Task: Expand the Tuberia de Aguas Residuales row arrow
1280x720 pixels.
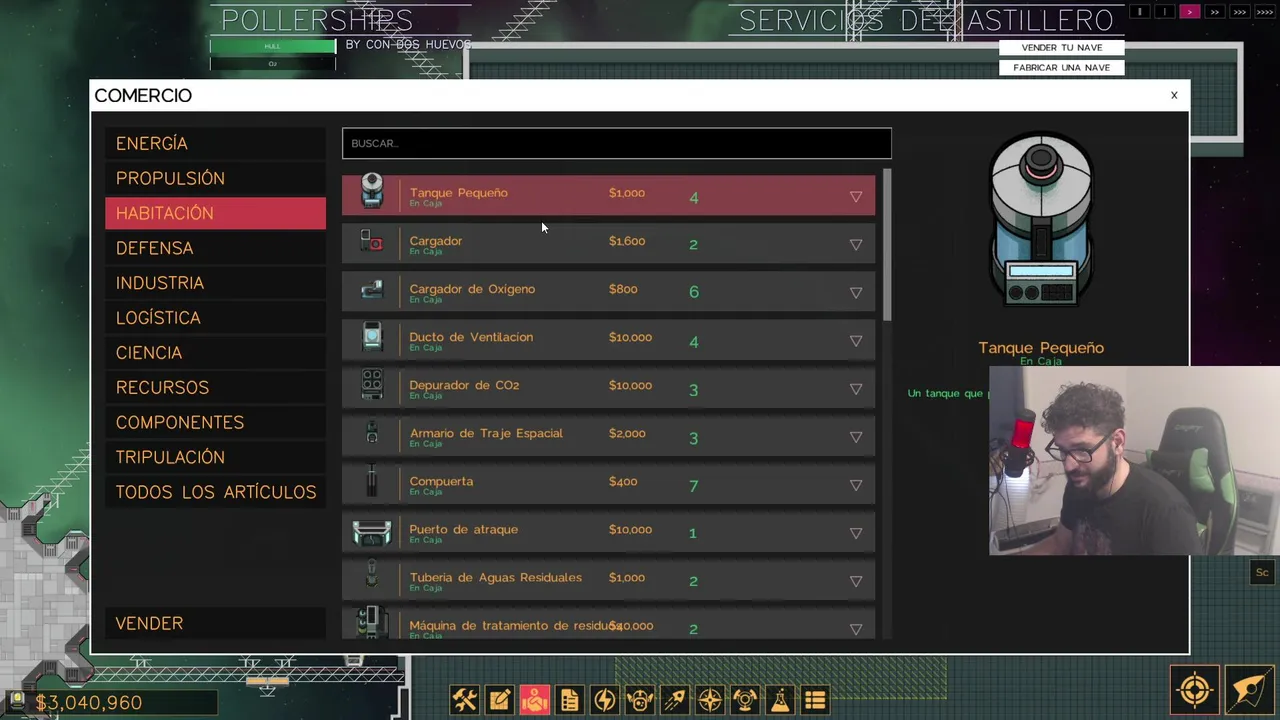Action: point(856,581)
